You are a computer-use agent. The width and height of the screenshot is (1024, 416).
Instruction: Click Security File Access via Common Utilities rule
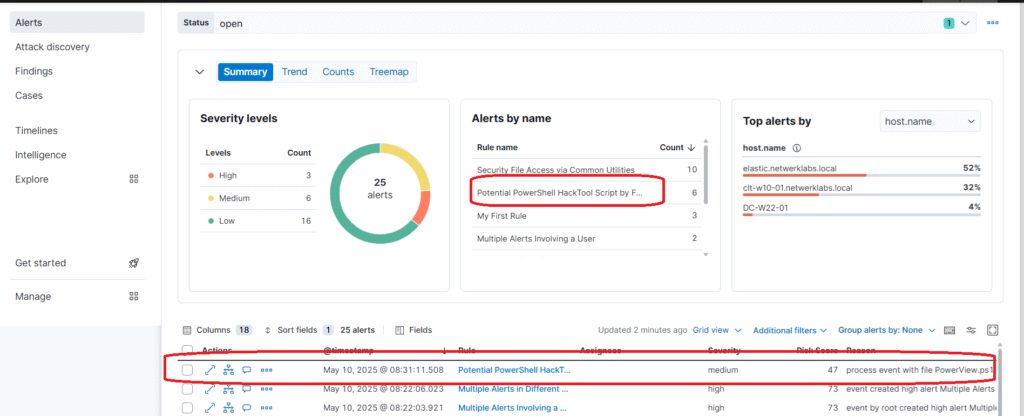point(556,170)
